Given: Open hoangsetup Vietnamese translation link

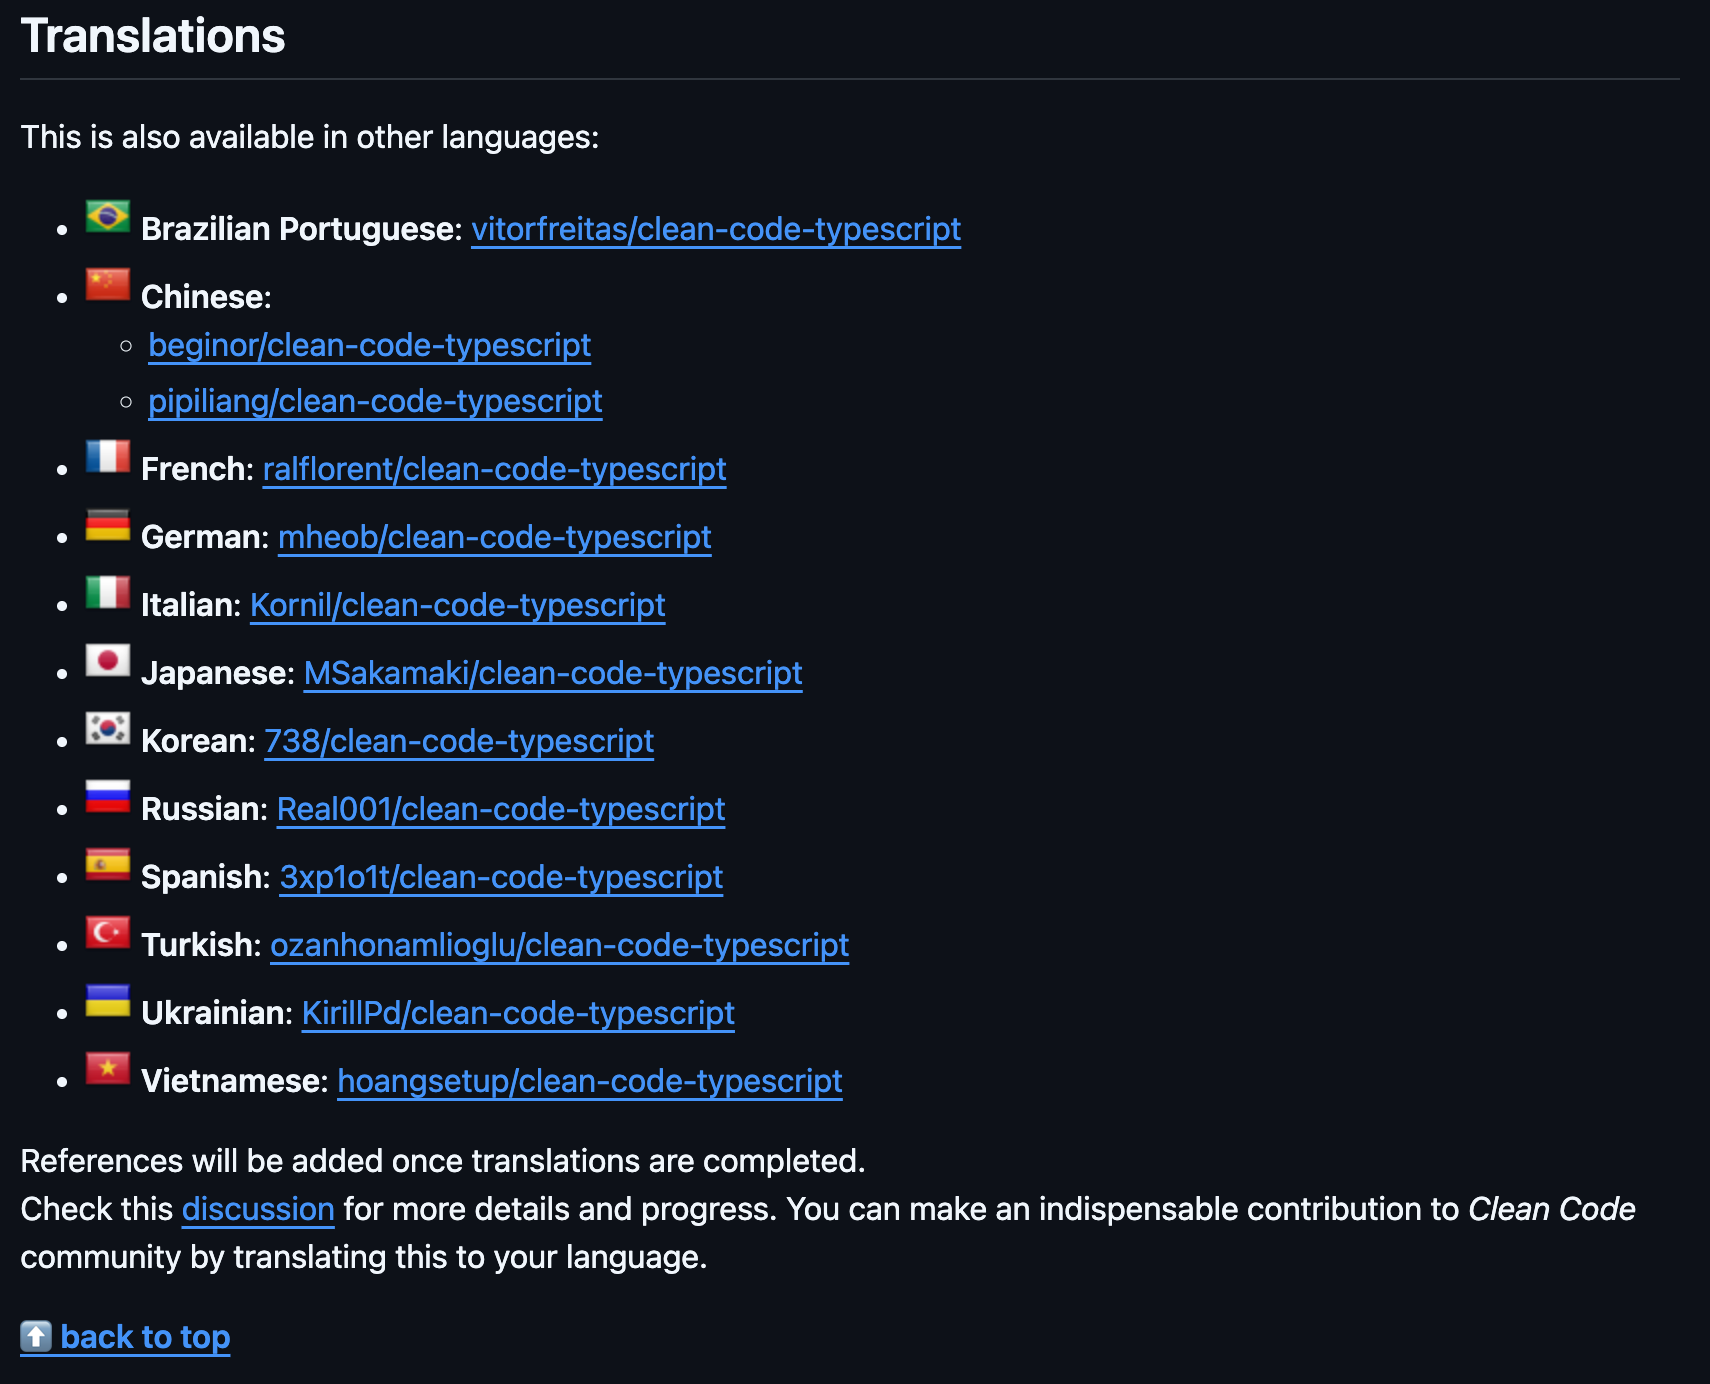Looking at the screenshot, I should (x=589, y=1081).
